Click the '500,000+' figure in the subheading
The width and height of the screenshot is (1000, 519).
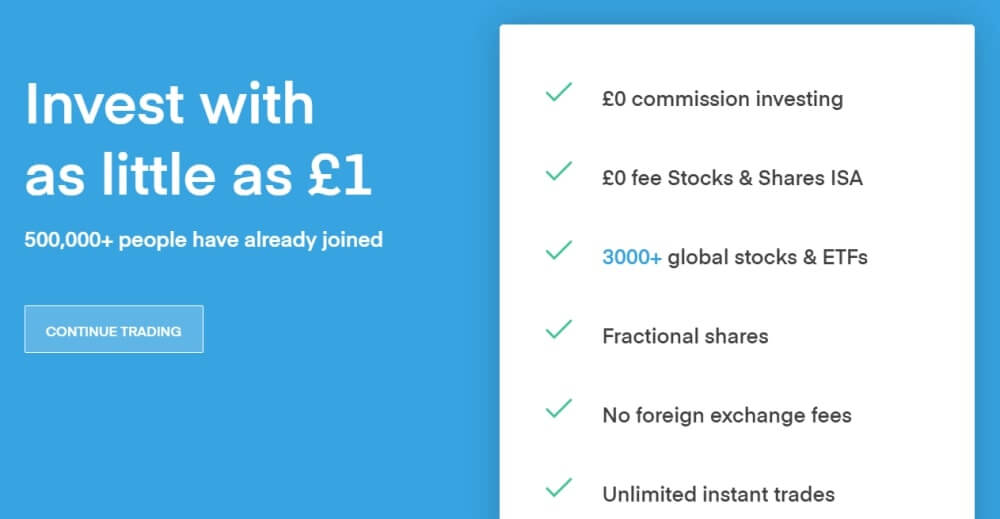click(x=69, y=240)
